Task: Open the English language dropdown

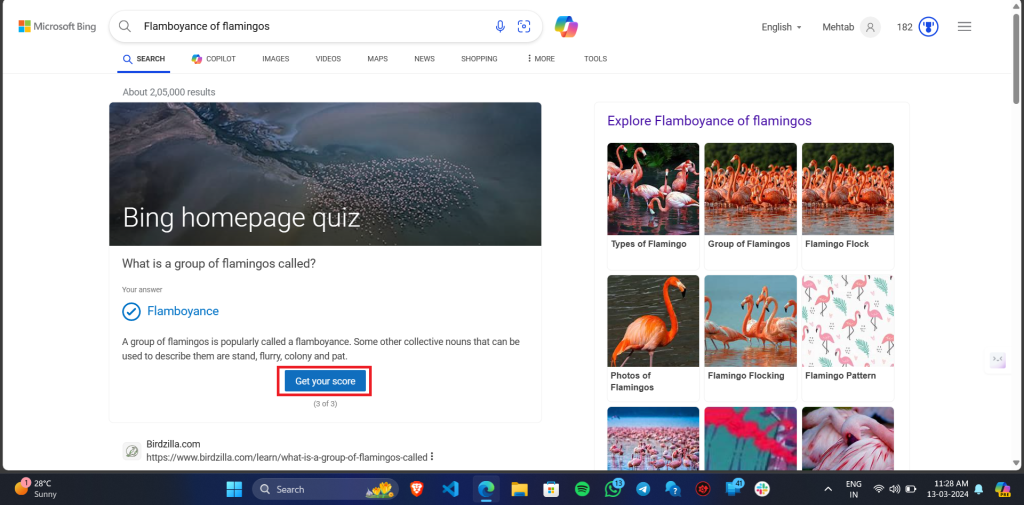Action: (x=781, y=27)
